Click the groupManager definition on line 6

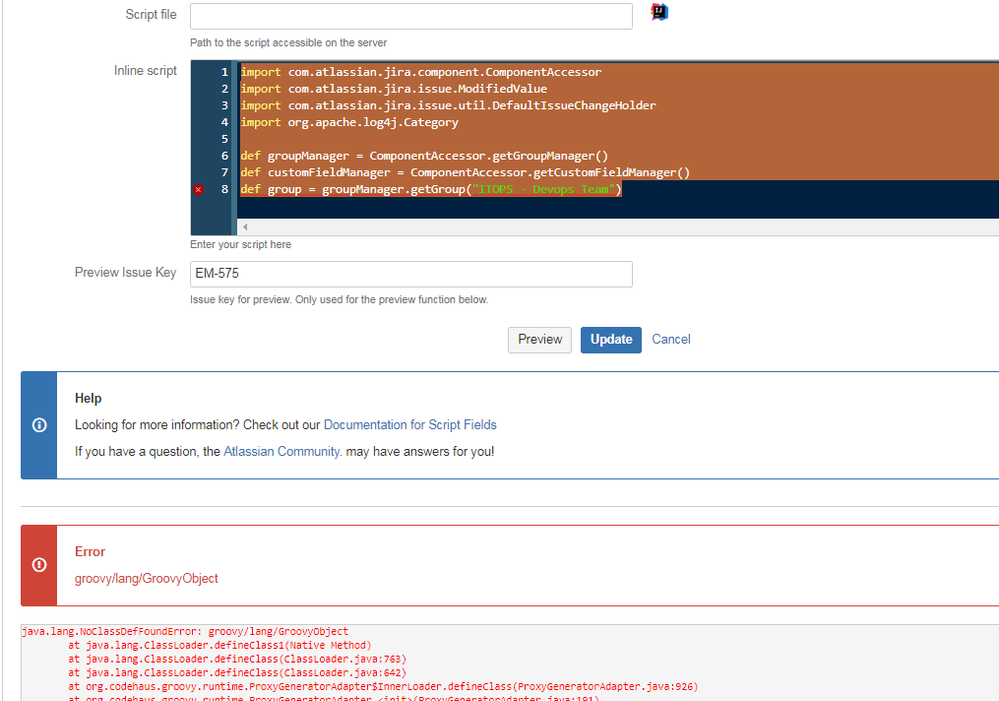coord(424,155)
